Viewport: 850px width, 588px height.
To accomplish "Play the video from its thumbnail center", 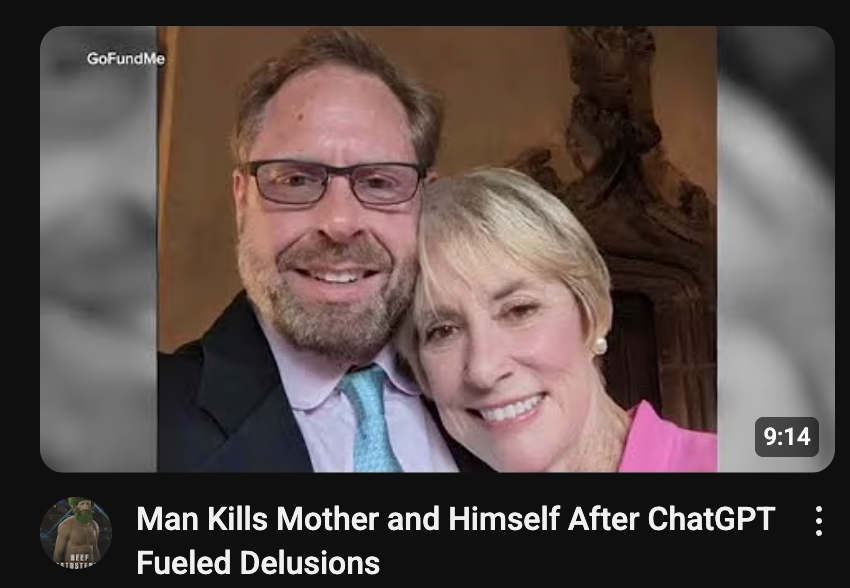I will [x=437, y=249].
